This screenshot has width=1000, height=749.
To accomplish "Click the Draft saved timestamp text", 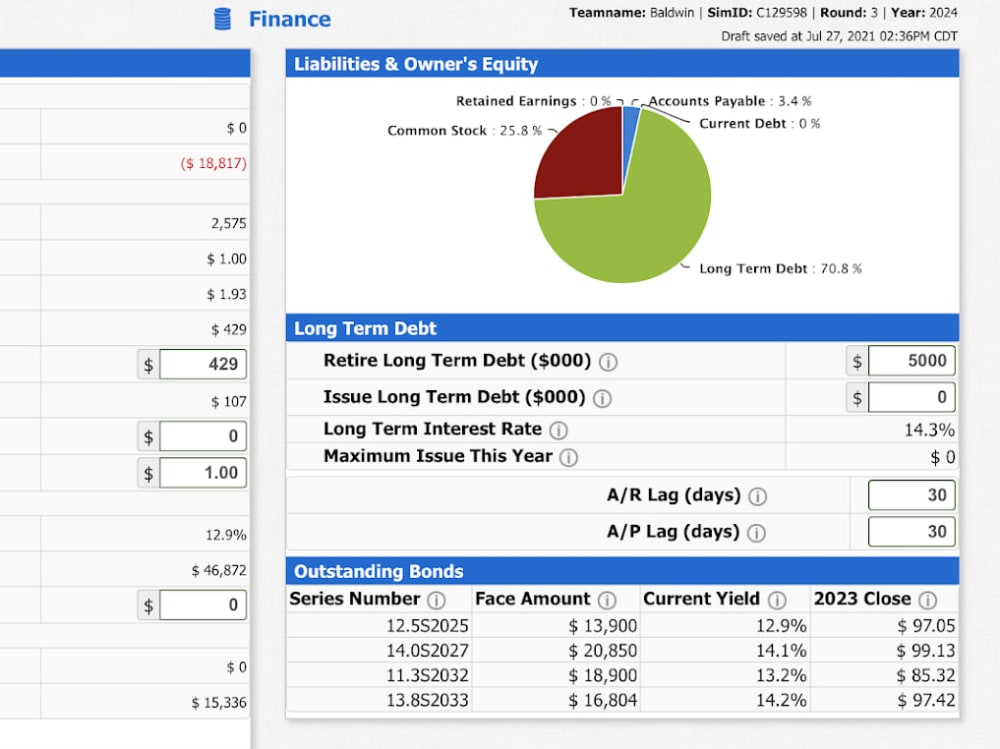I will [x=839, y=36].
